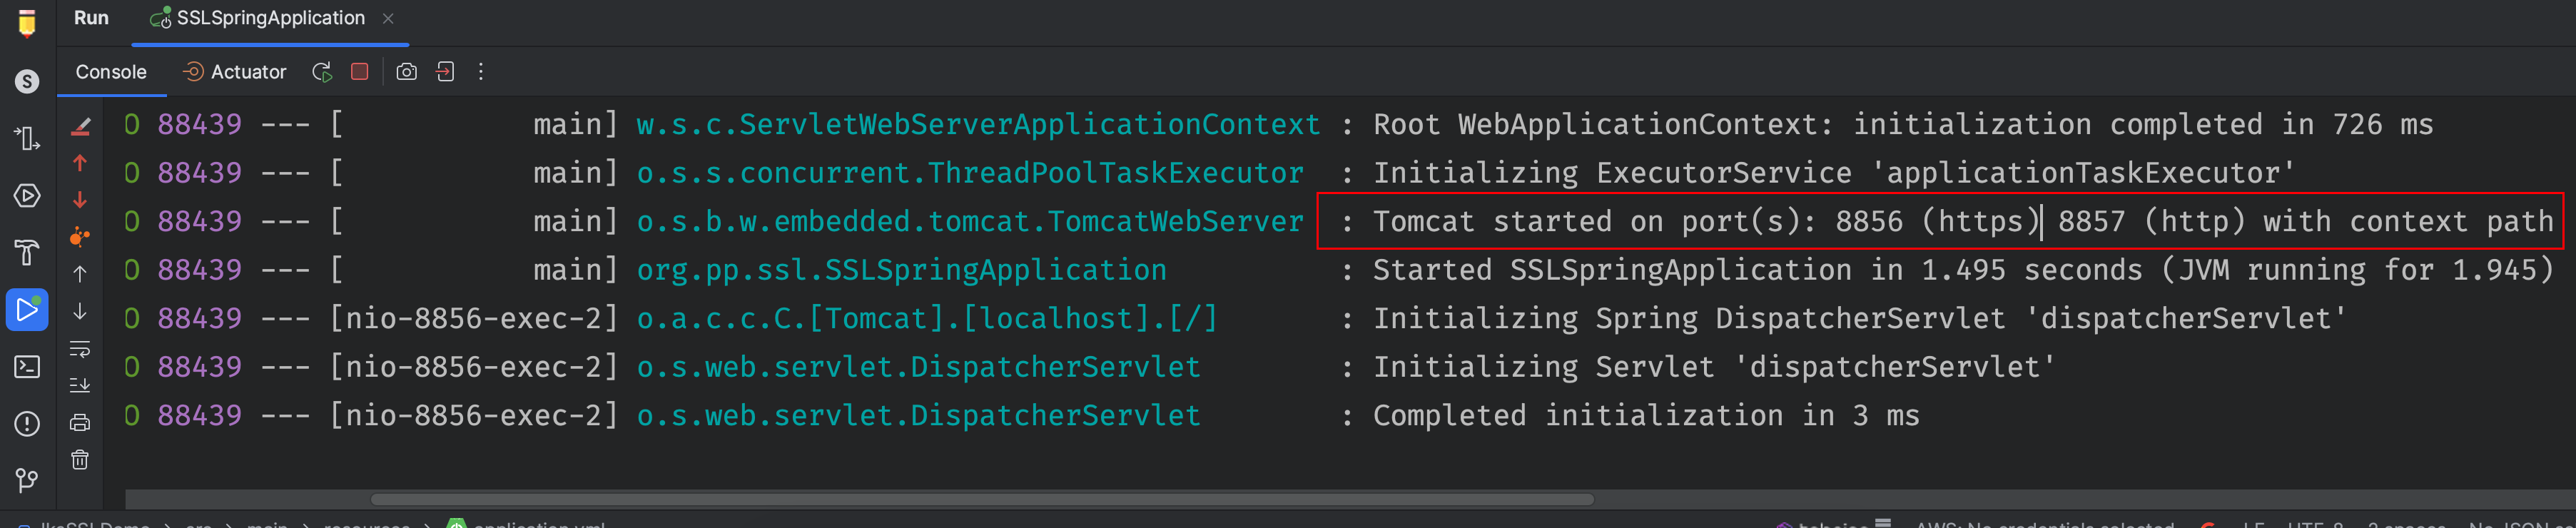
Task: Open the o.s.b.w.embedded.tomcat.TomcatWebServer class link
Action: 970,221
